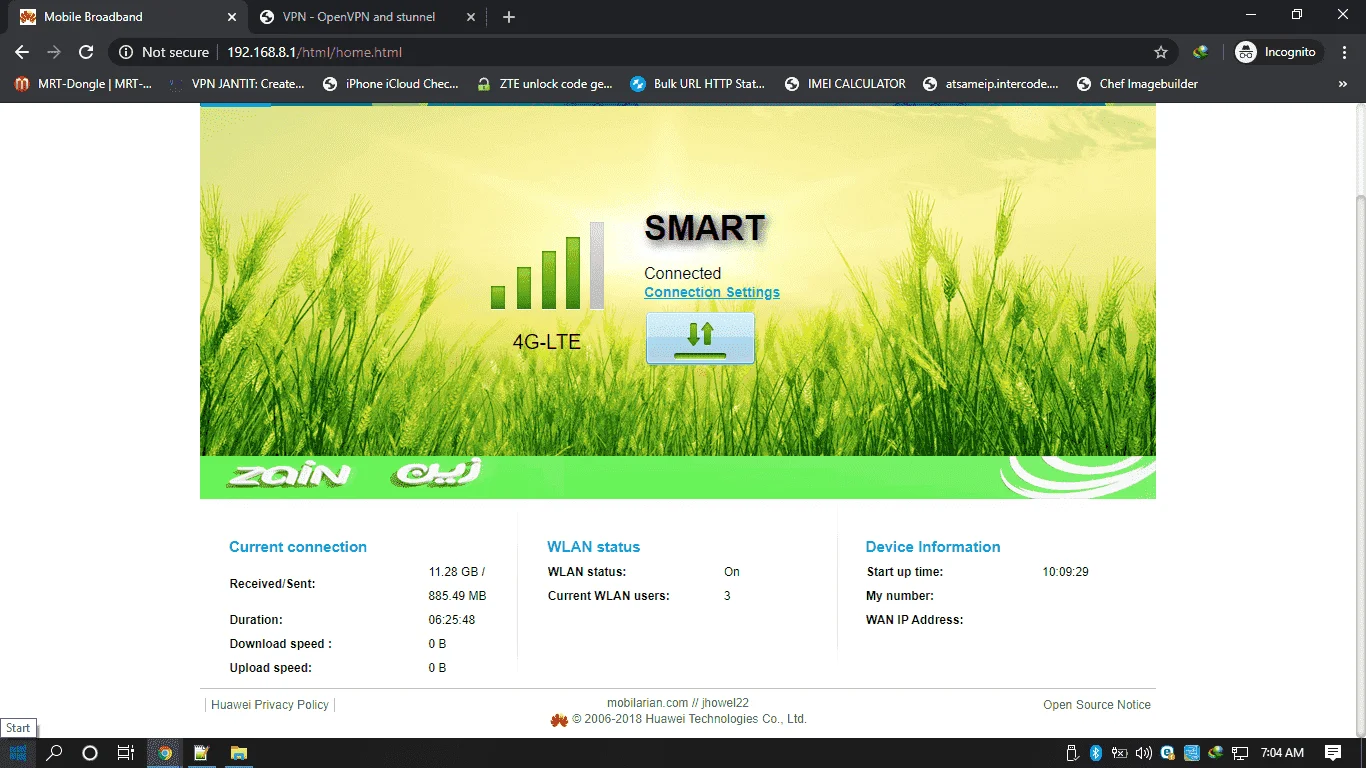Open the iPhone iCloud Check bookmark
The width and height of the screenshot is (1366, 768).
click(391, 84)
